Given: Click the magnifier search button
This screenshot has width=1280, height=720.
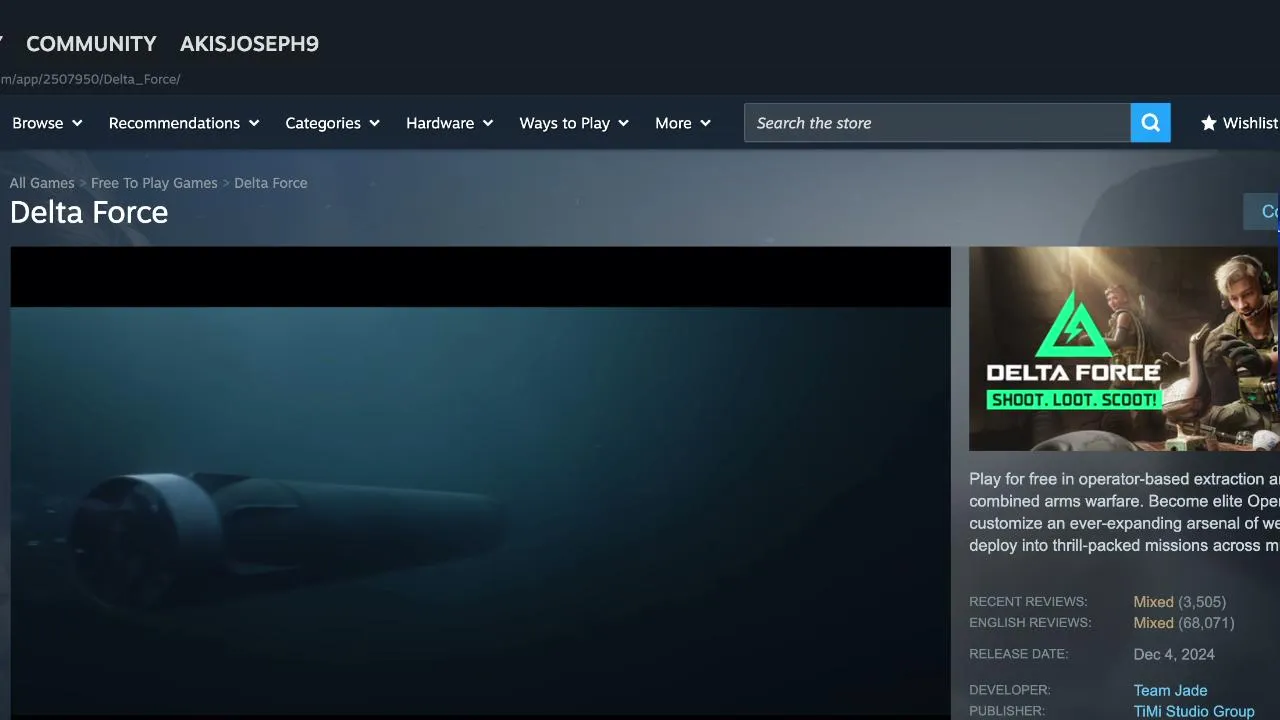Looking at the screenshot, I should [x=1151, y=123].
